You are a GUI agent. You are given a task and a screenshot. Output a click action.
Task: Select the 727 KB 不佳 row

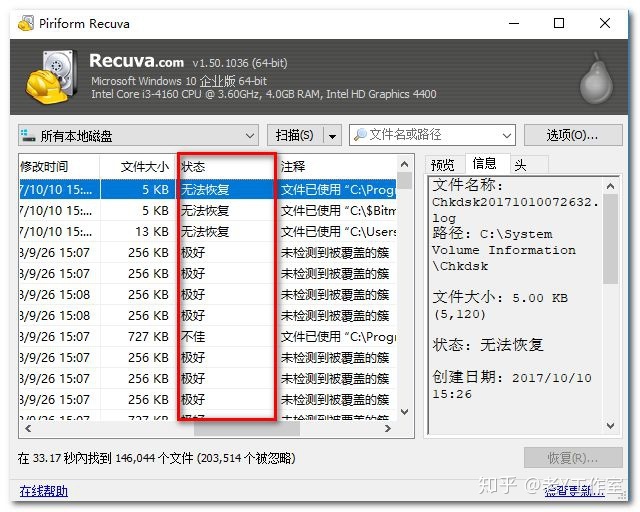[208, 336]
